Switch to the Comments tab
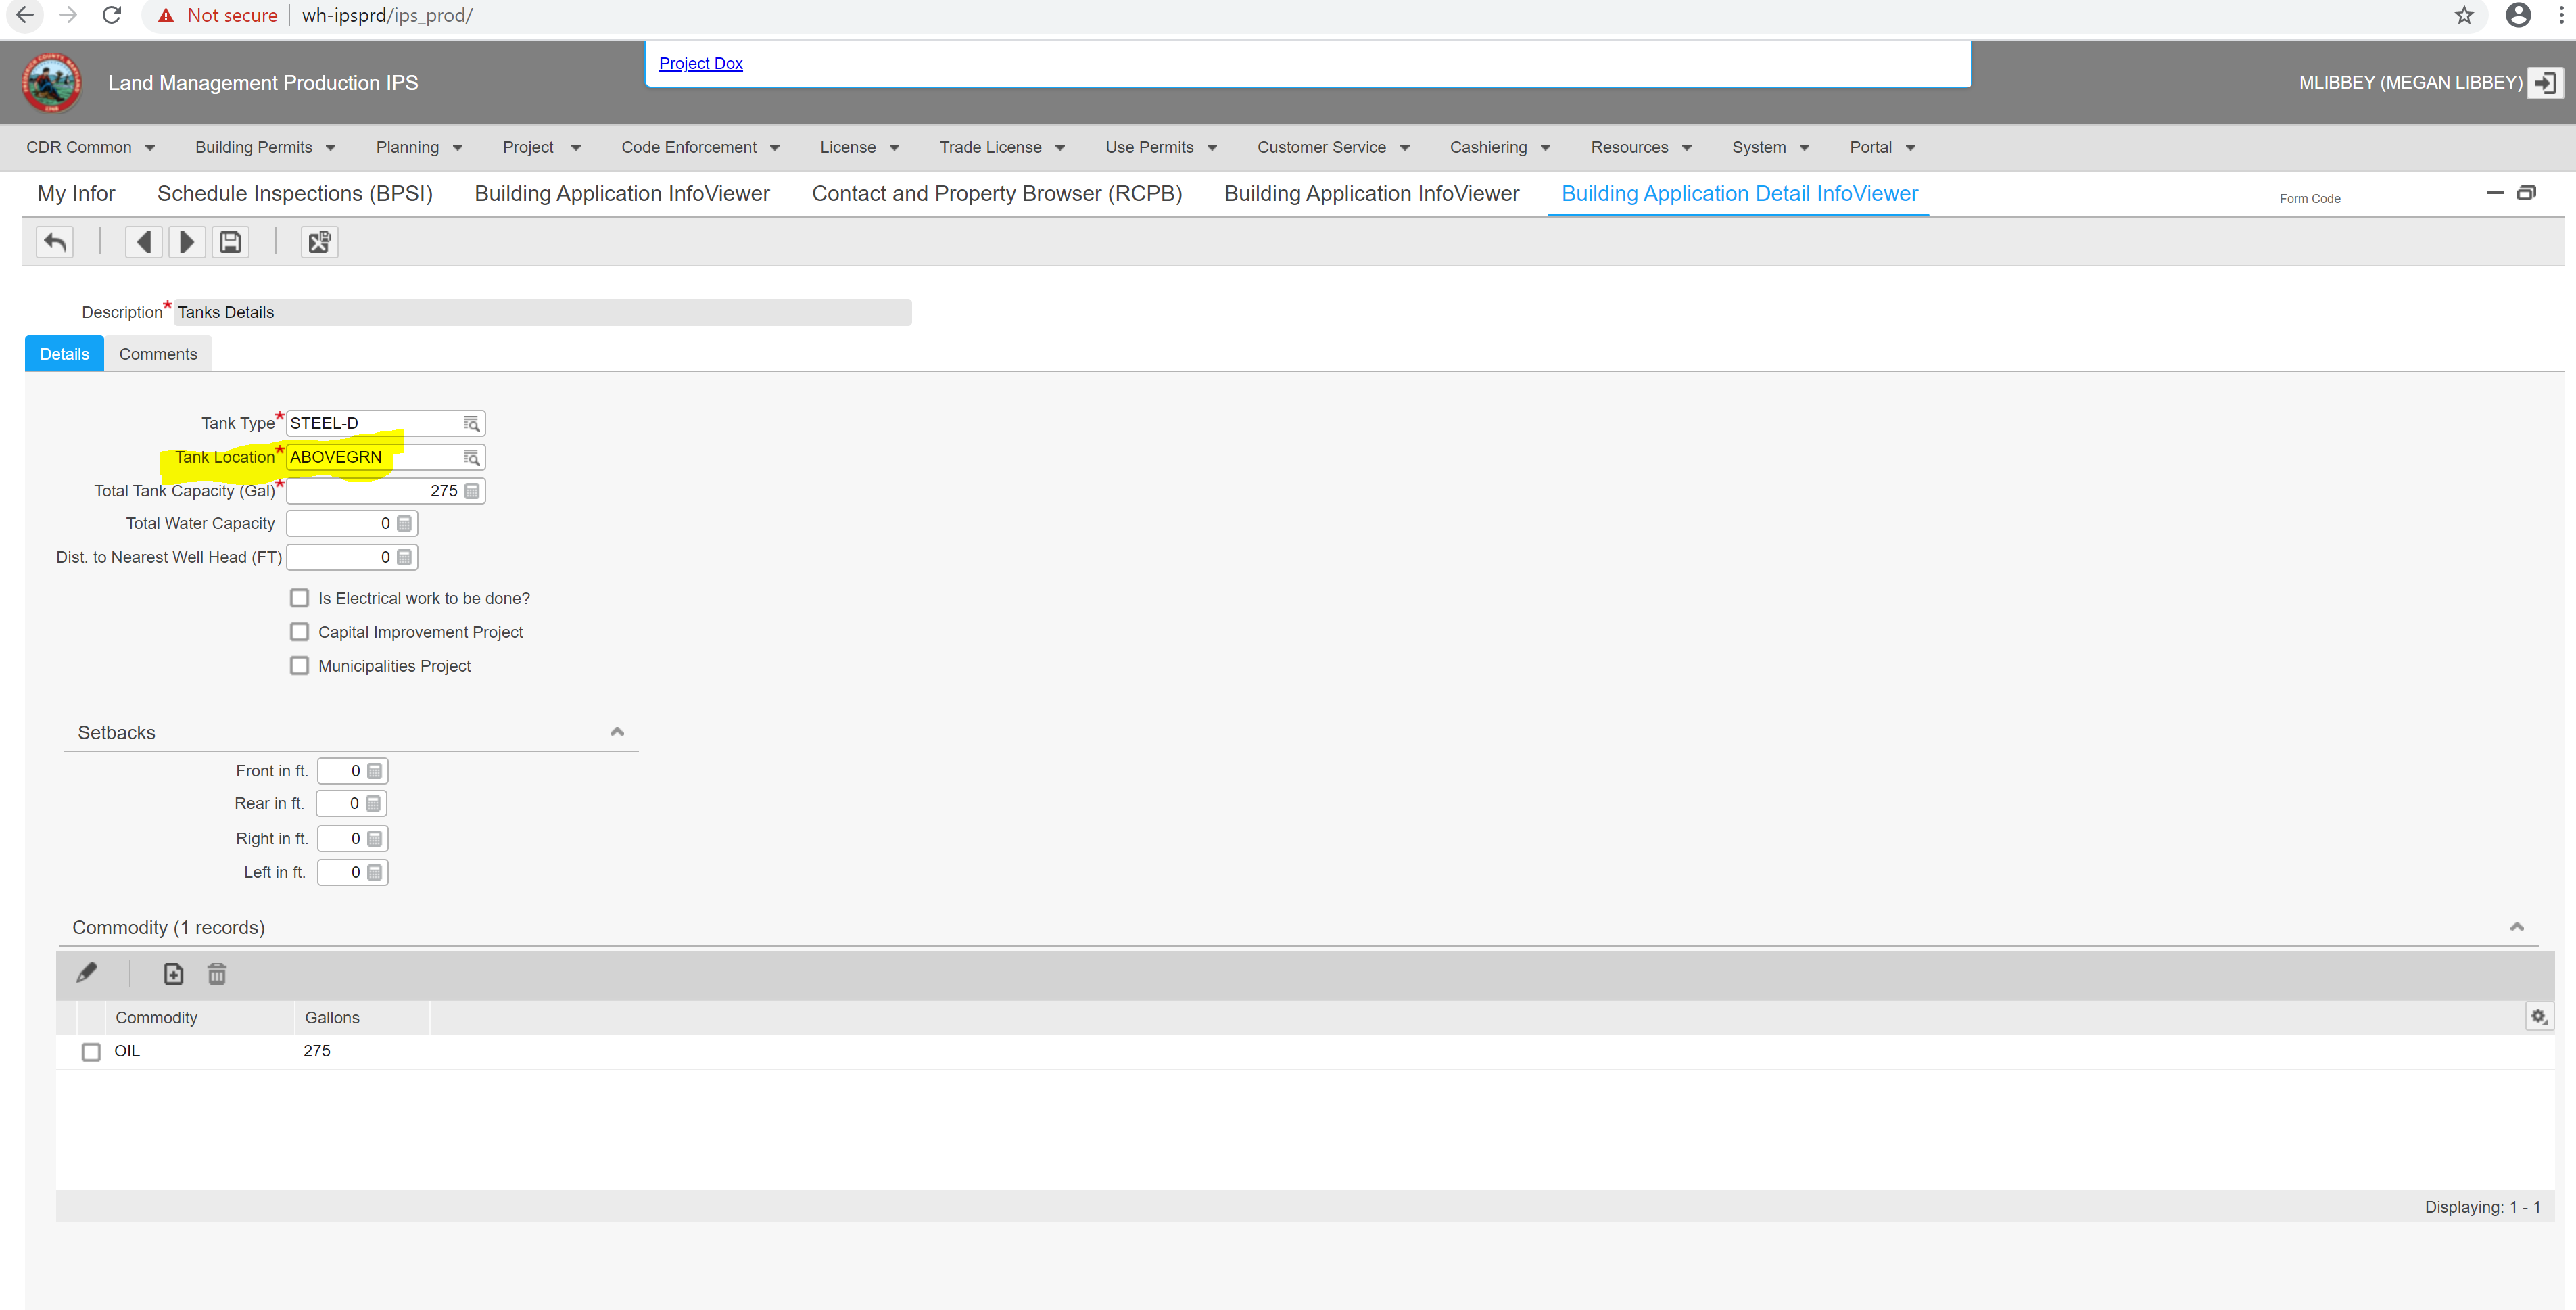Screen dimensions: 2576x1310 (158, 354)
